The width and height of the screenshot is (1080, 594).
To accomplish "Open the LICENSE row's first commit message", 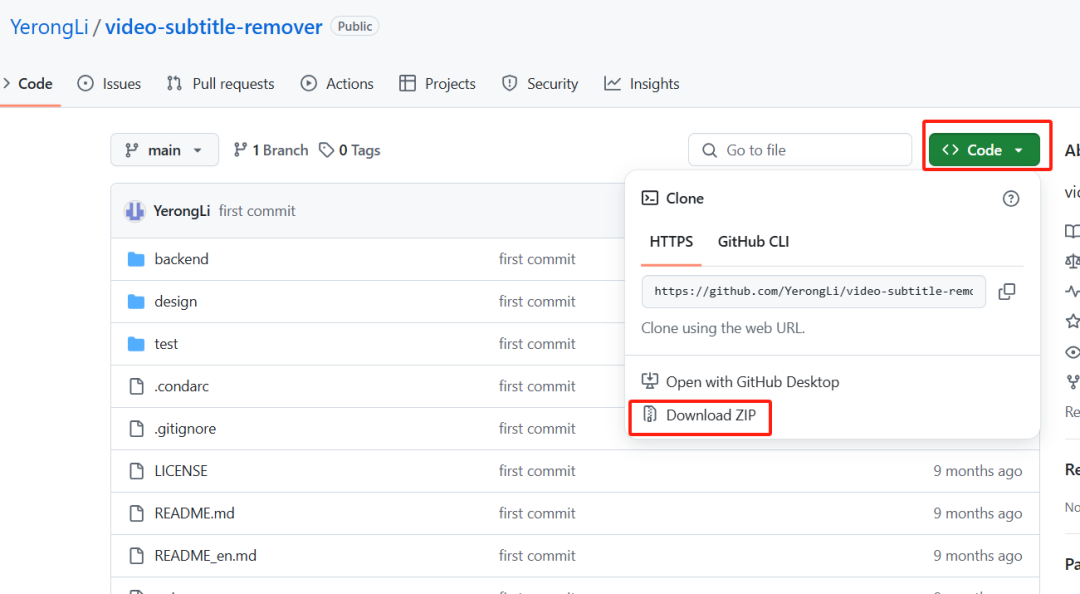I will [x=537, y=471].
